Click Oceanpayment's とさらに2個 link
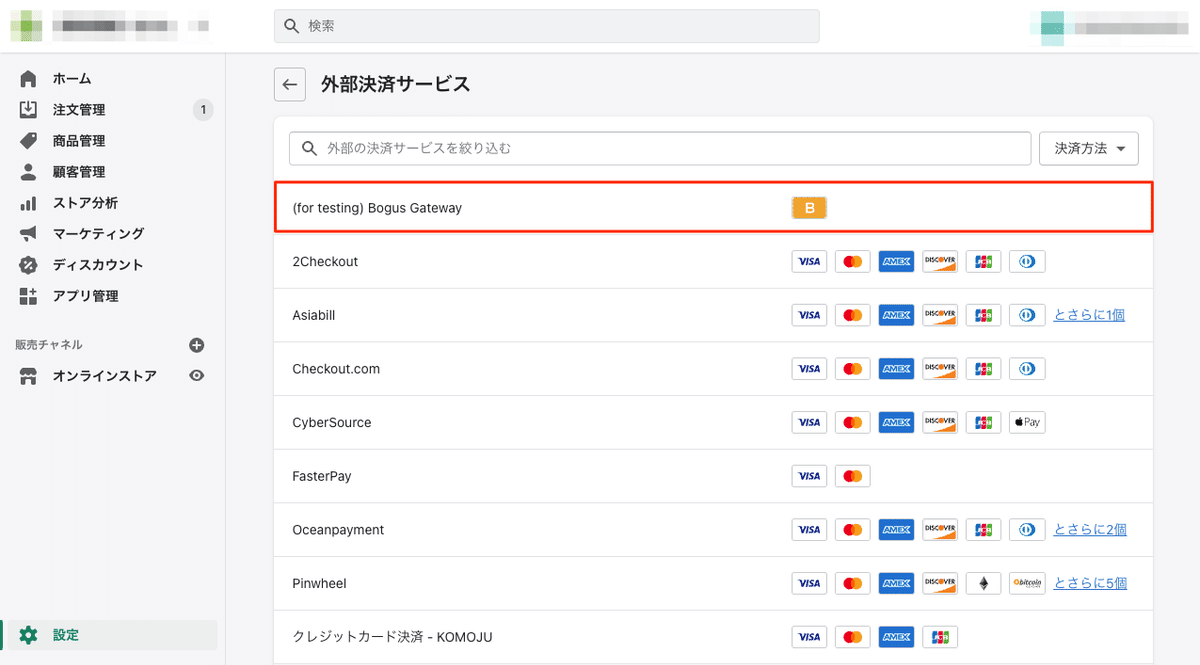1200x665 pixels. coord(1090,530)
